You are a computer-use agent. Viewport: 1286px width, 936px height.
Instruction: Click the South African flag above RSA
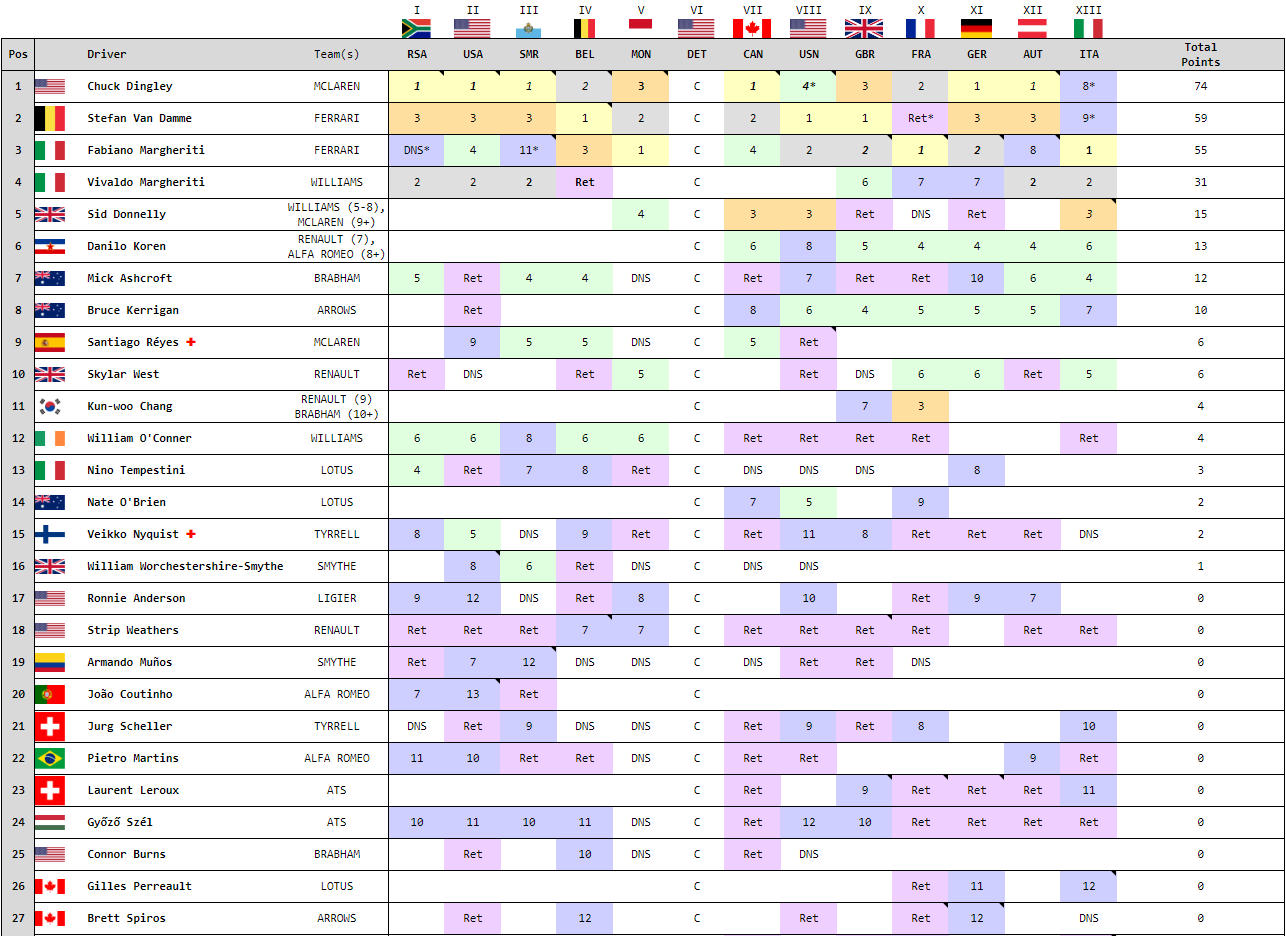(416, 28)
